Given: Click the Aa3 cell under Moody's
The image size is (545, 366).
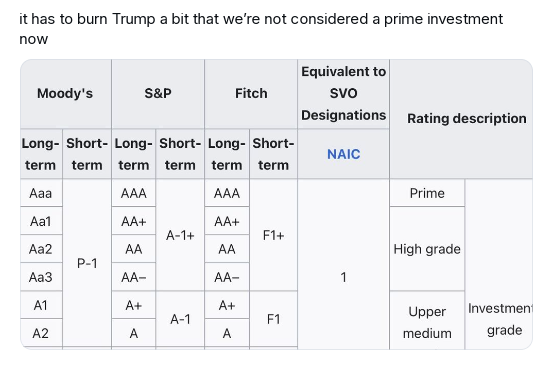Looking at the screenshot, I should pyautogui.click(x=41, y=277).
